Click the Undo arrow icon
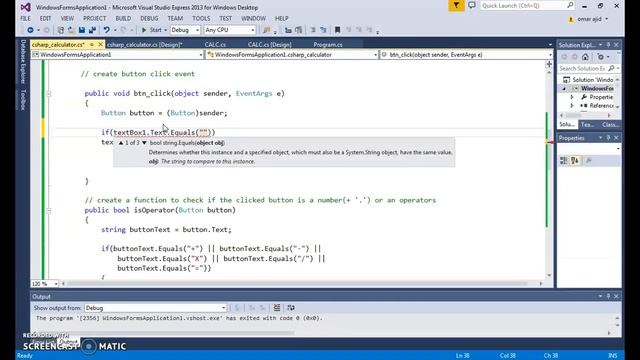The image size is (640, 360). (x=107, y=30)
